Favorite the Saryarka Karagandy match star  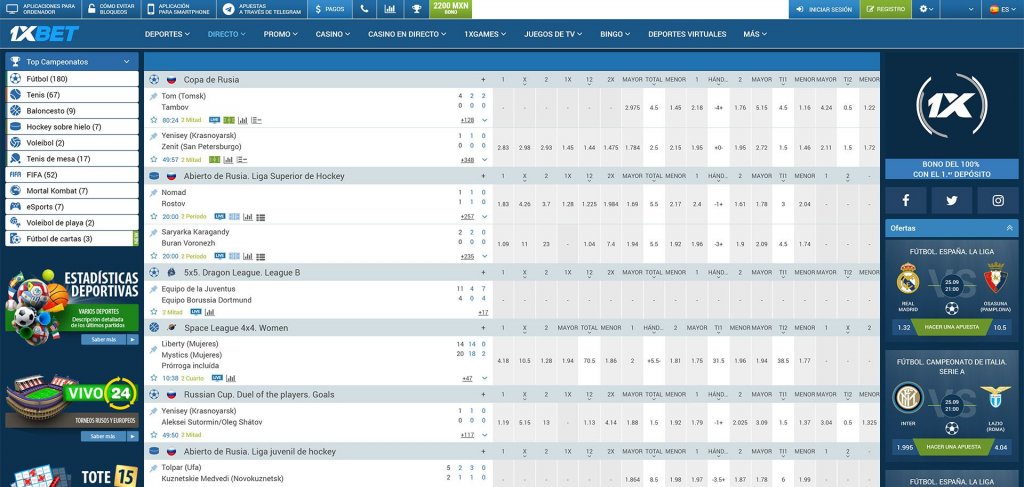(153, 257)
